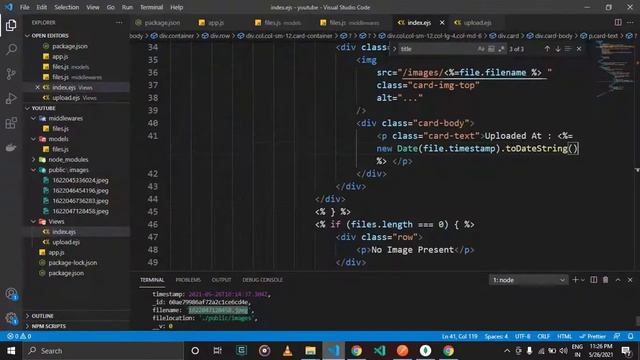640x360 pixels.
Task: Open the Manage gear icon
Action: pyautogui.click(x=11, y=318)
